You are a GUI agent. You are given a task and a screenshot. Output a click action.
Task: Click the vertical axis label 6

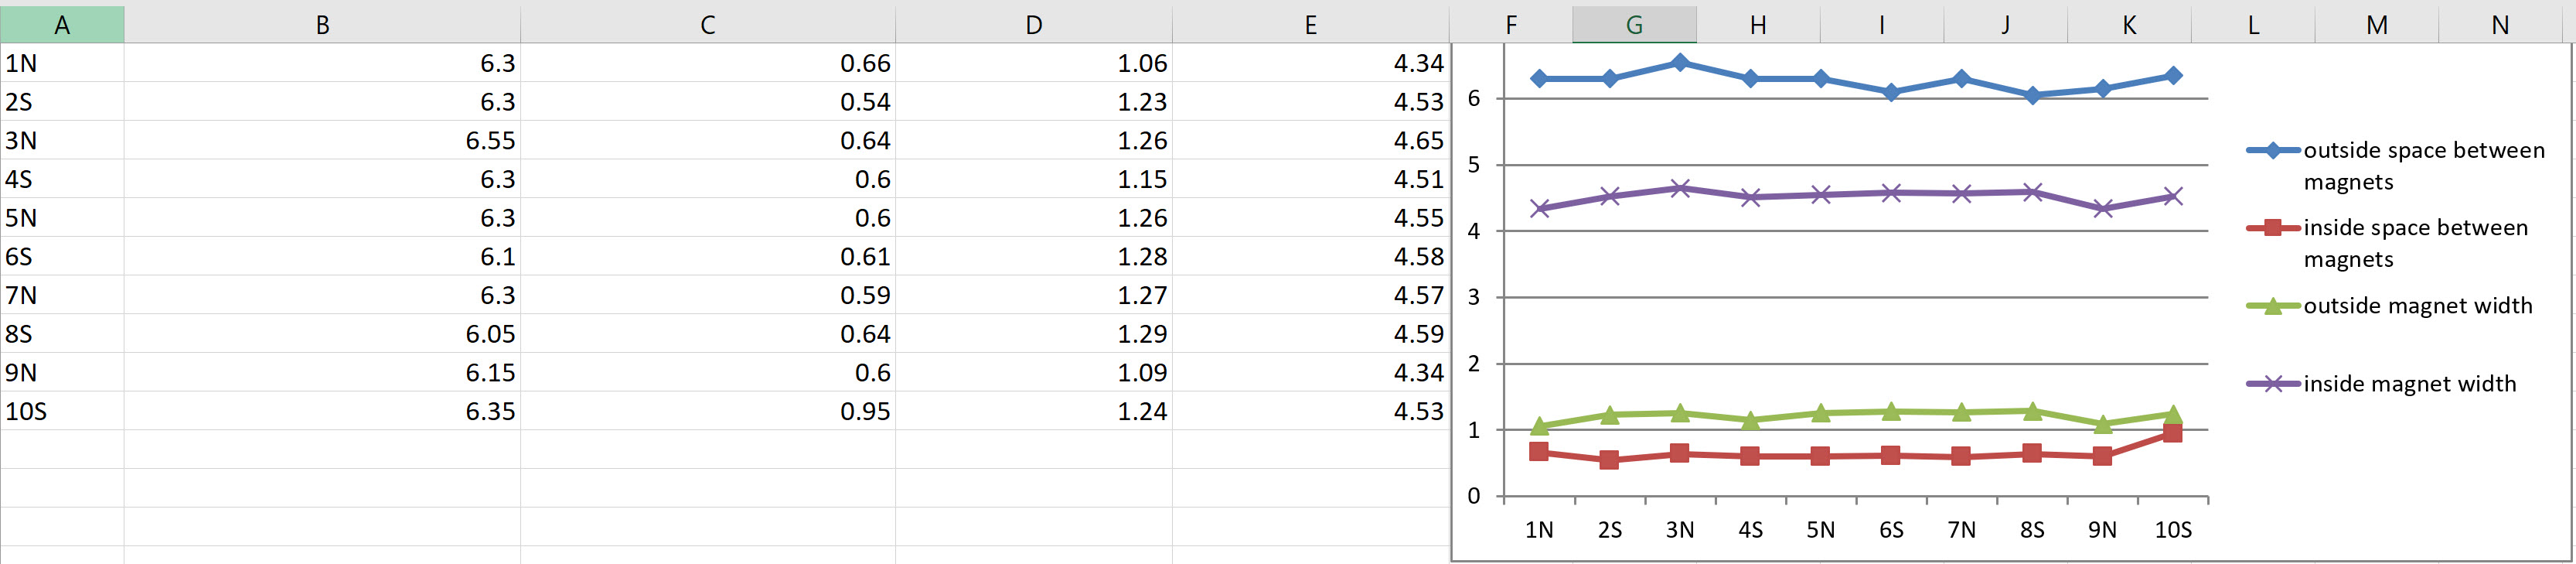pos(1474,98)
